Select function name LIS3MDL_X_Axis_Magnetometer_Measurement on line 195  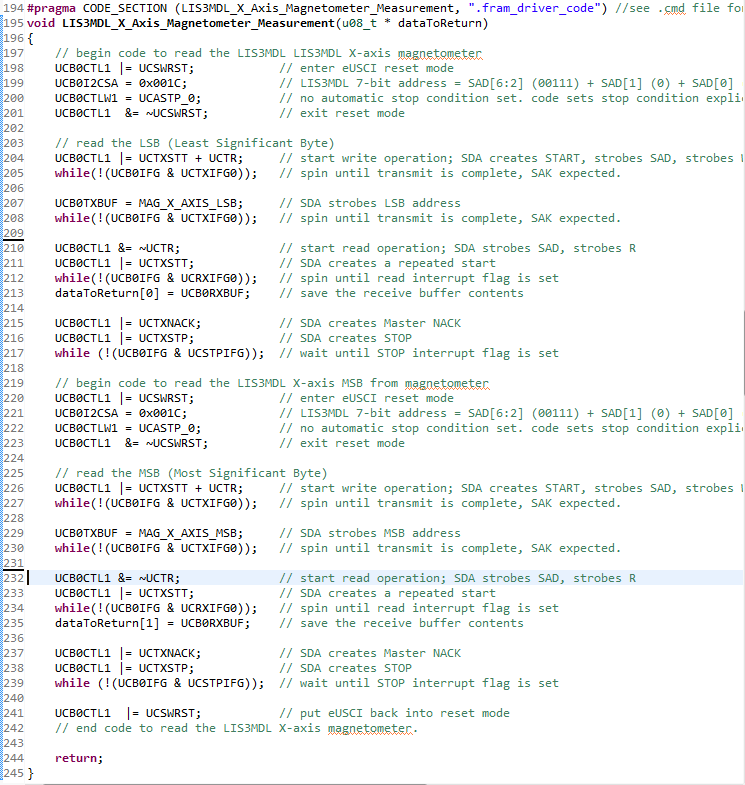(x=198, y=23)
